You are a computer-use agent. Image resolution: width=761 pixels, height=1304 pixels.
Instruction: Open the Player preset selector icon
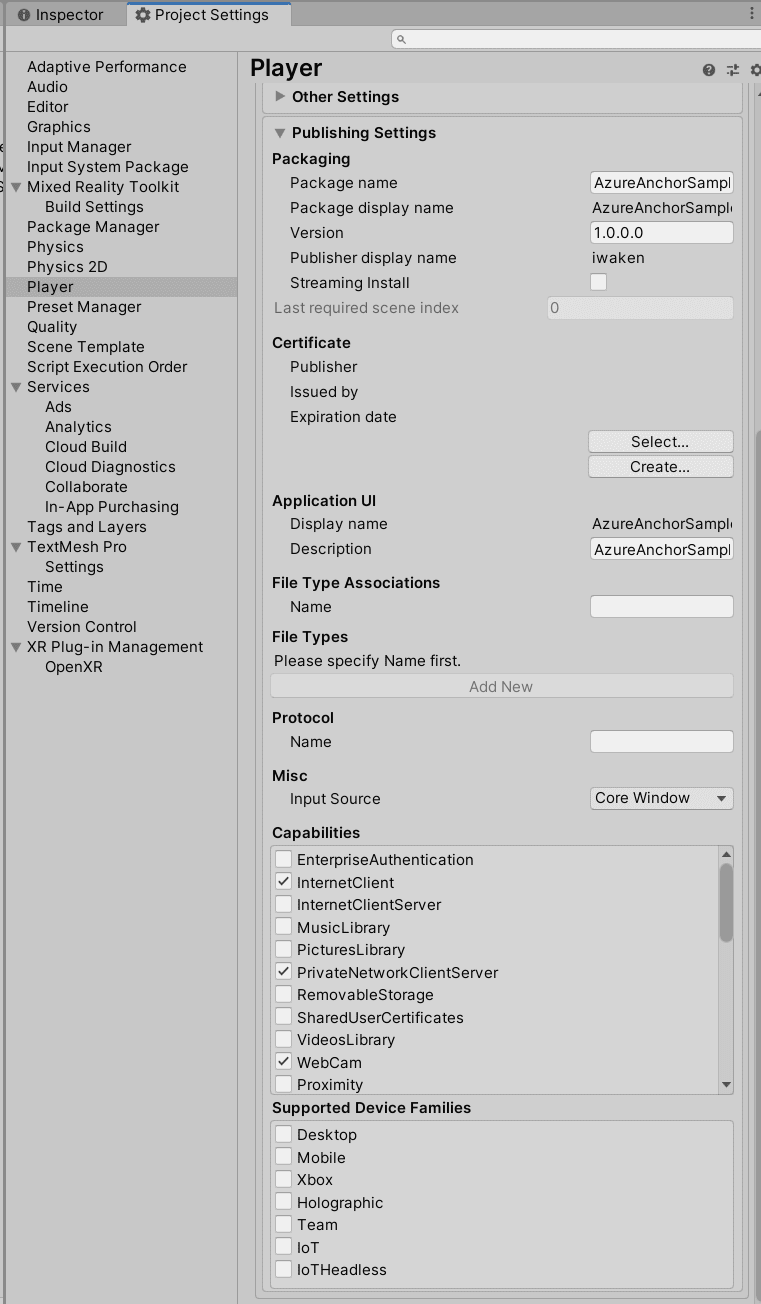click(x=733, y=70)
